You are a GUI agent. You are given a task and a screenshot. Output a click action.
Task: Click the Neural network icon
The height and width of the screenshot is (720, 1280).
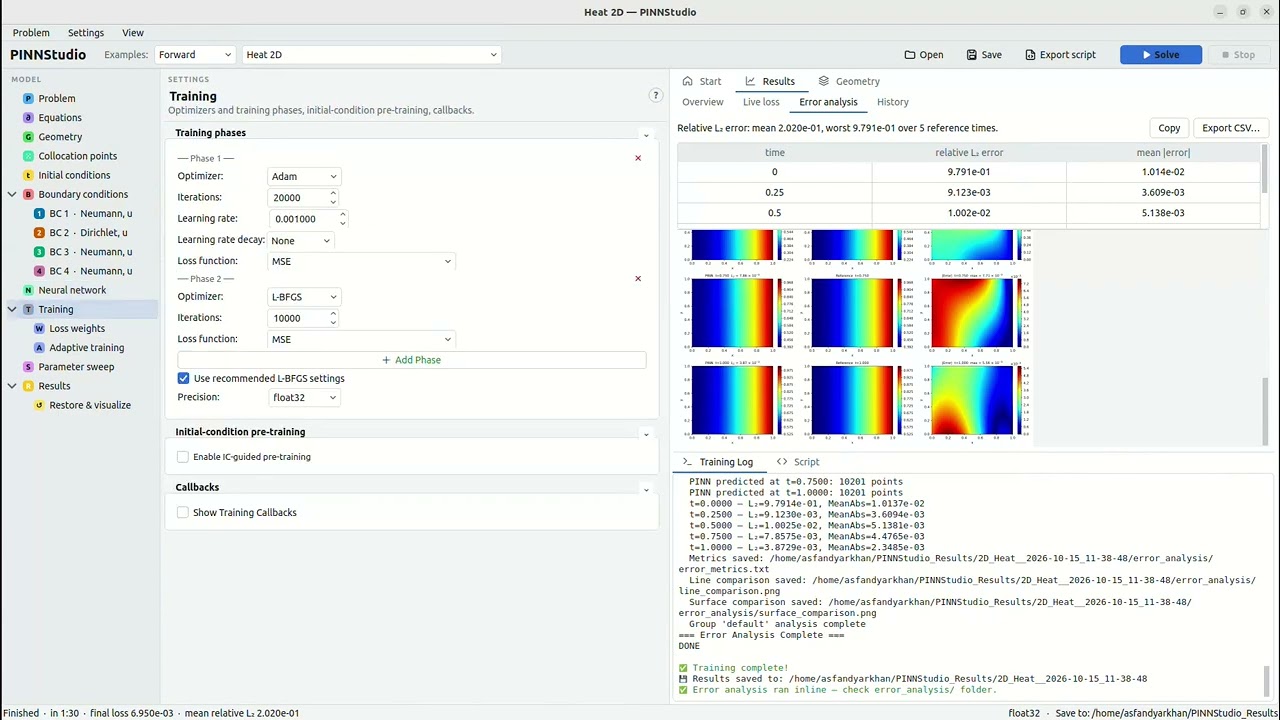click(x=28, y=290)
